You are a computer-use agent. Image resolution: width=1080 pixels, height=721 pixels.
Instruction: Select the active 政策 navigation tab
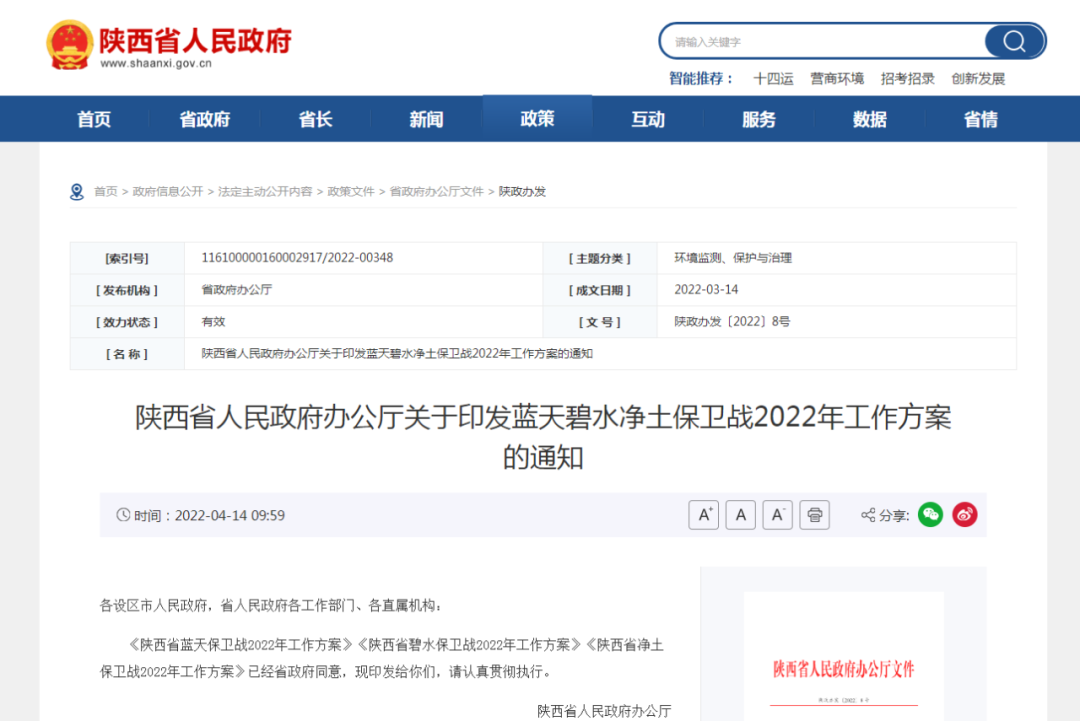tap(537, 118)
